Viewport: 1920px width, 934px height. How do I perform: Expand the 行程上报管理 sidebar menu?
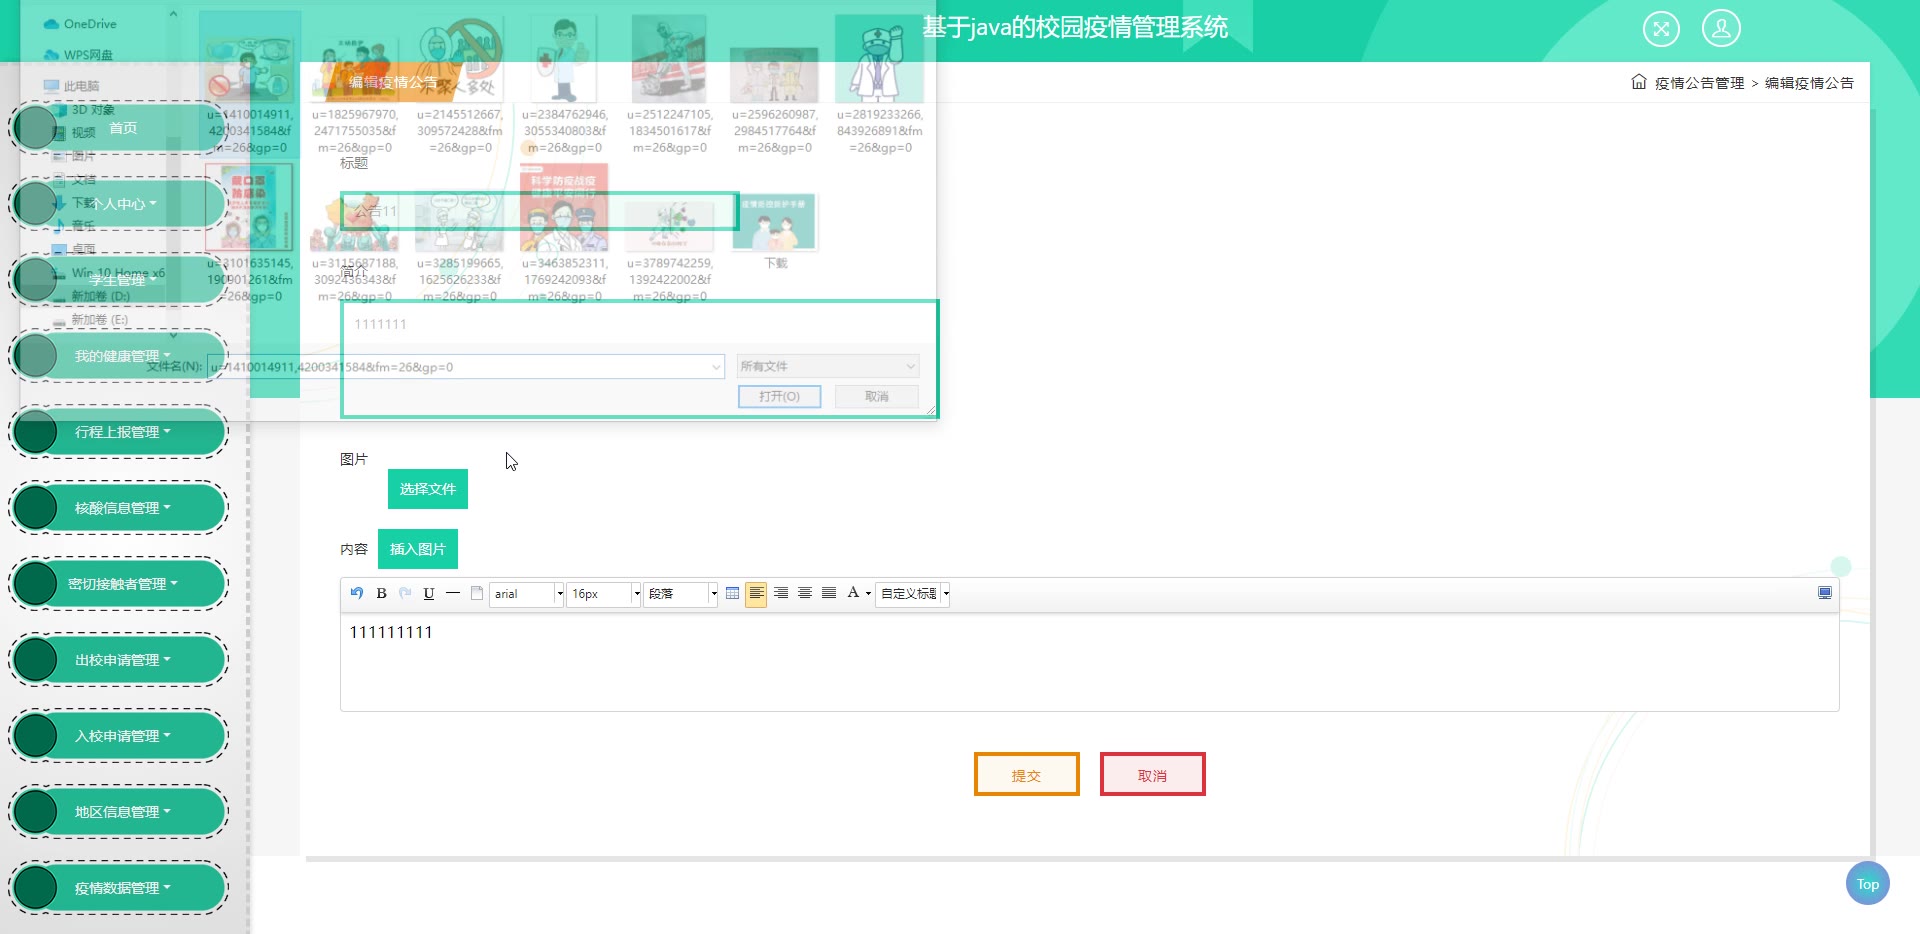click(118, 432)
